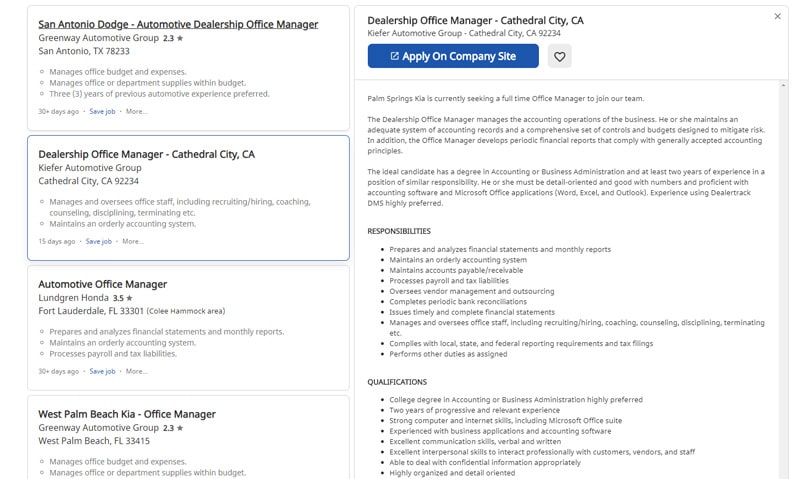The width and height of the screenshot is (800, 479).
Task: Click Cathedral City, CA 92234 in the card
Action: 88,181
